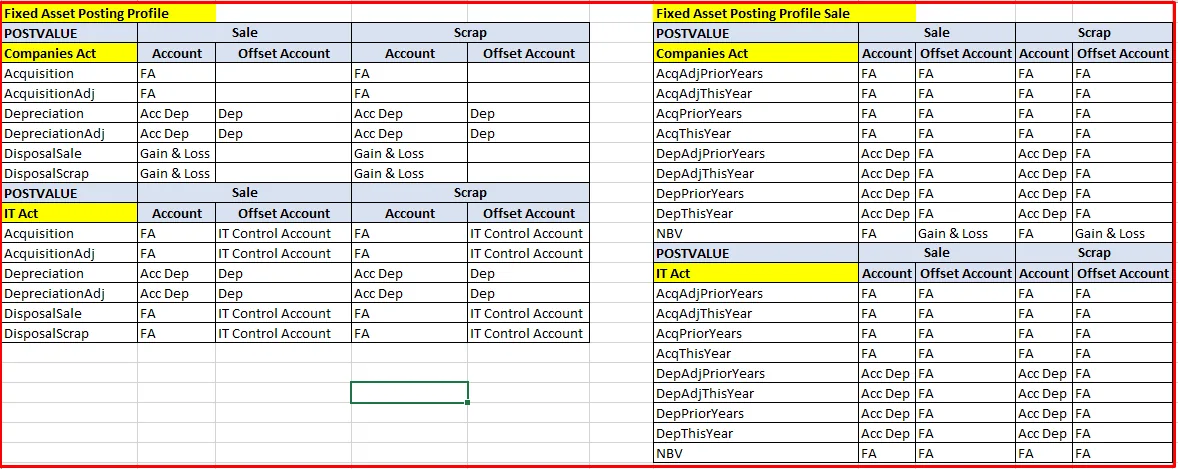Select the yellow 'Companies Act' cell in right table
Image resolution: width=1178 pixels, height=469 pixels.
coord(756,53)
